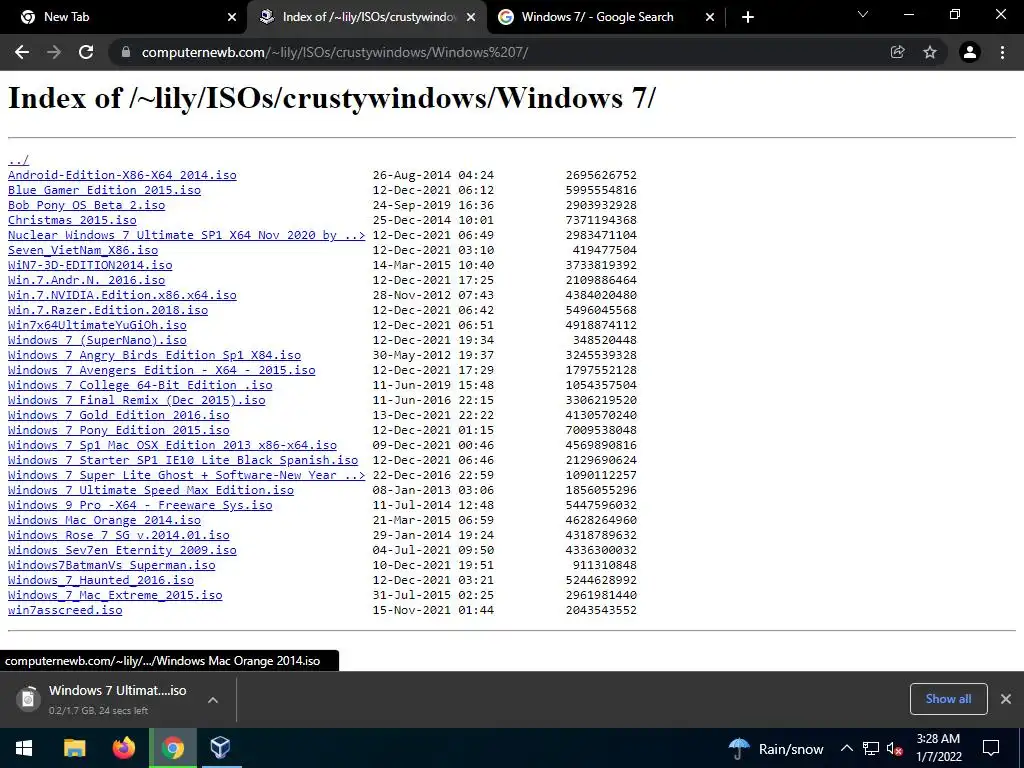Download Windows 7 Starter SP1 IE10 Lite

pos(183,460)
